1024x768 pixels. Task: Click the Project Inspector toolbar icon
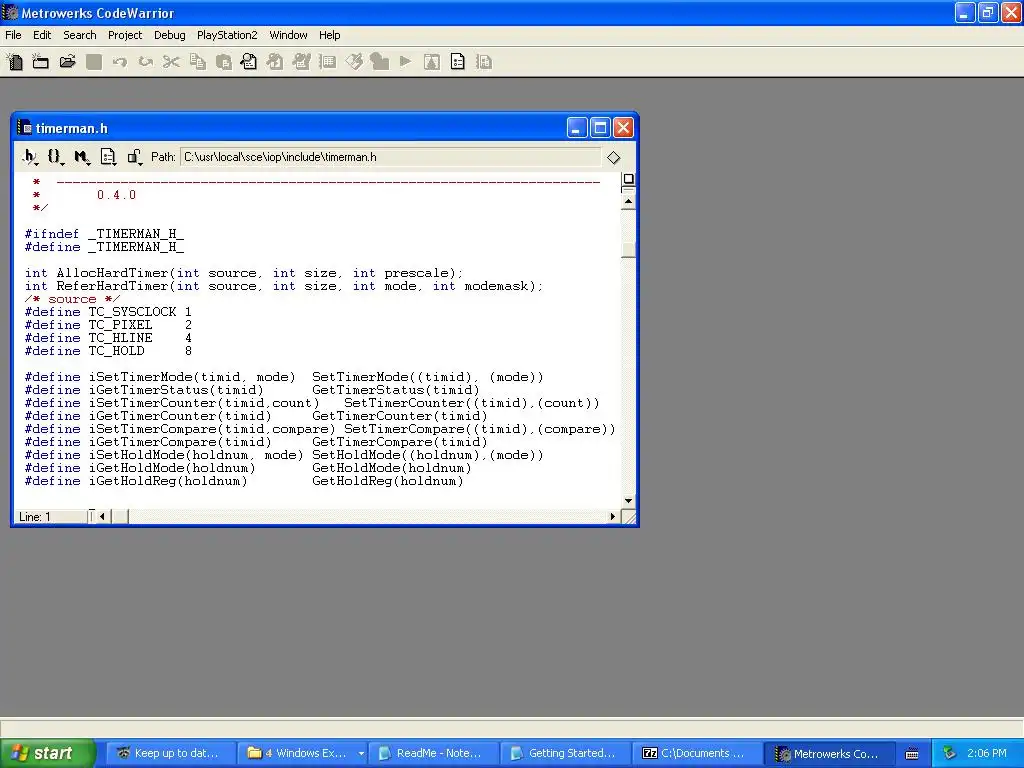tap(432, 62)
